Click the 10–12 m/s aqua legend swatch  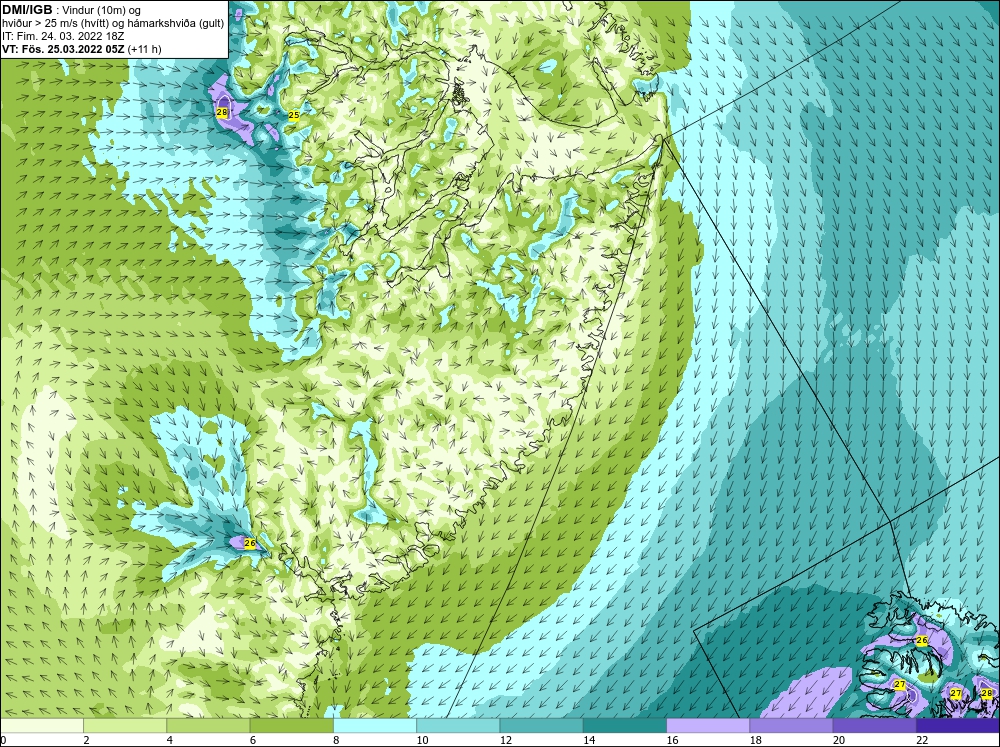[458, 726]
